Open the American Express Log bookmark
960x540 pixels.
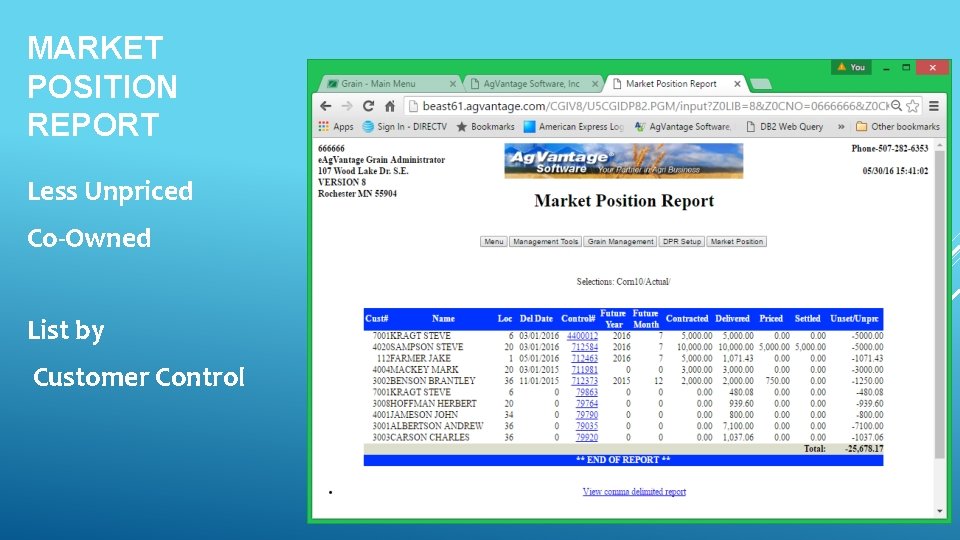click(x=574, y=127)
